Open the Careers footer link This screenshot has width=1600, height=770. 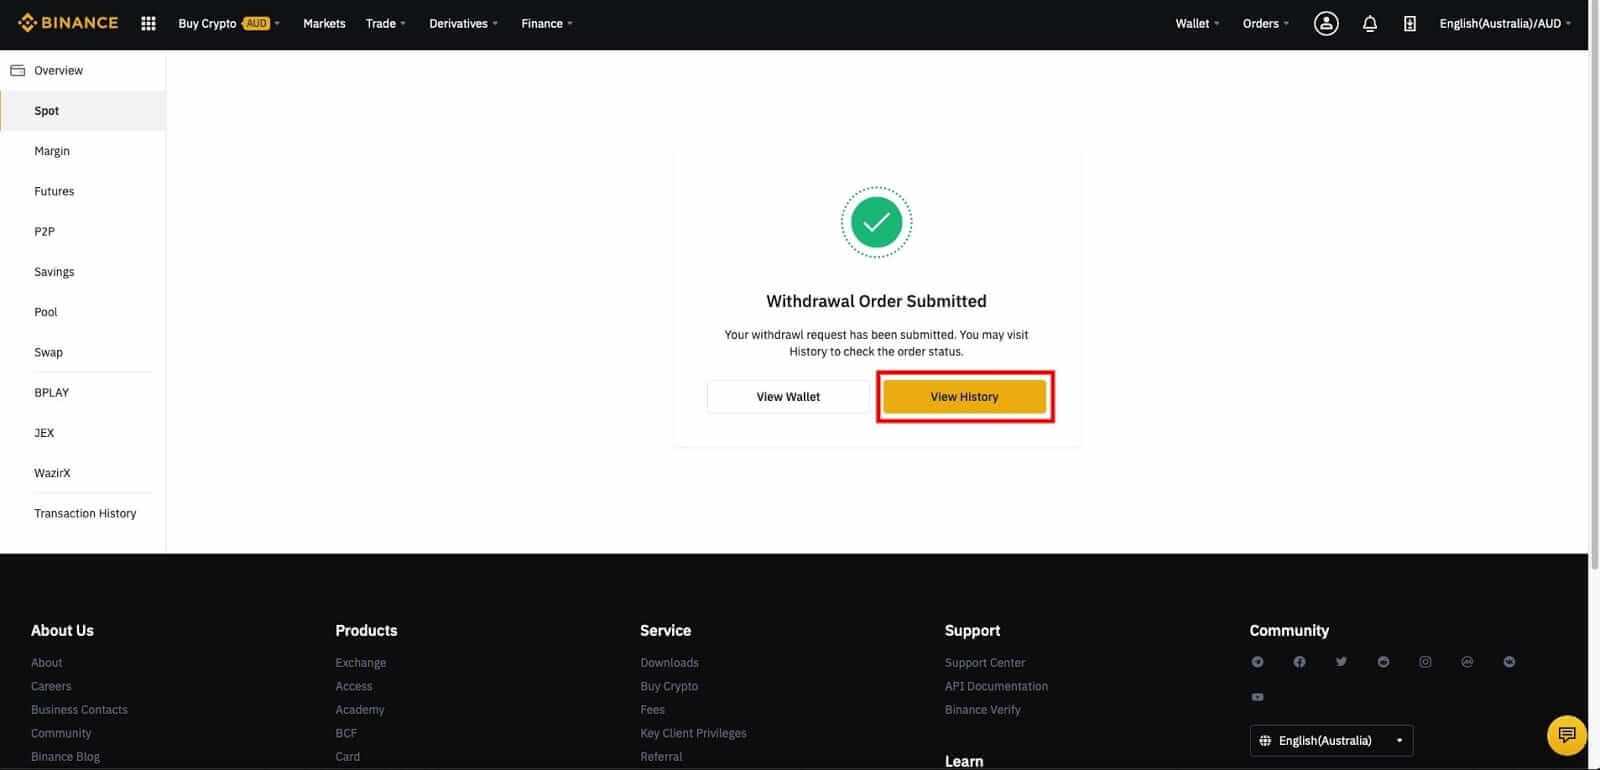point(51,686)
